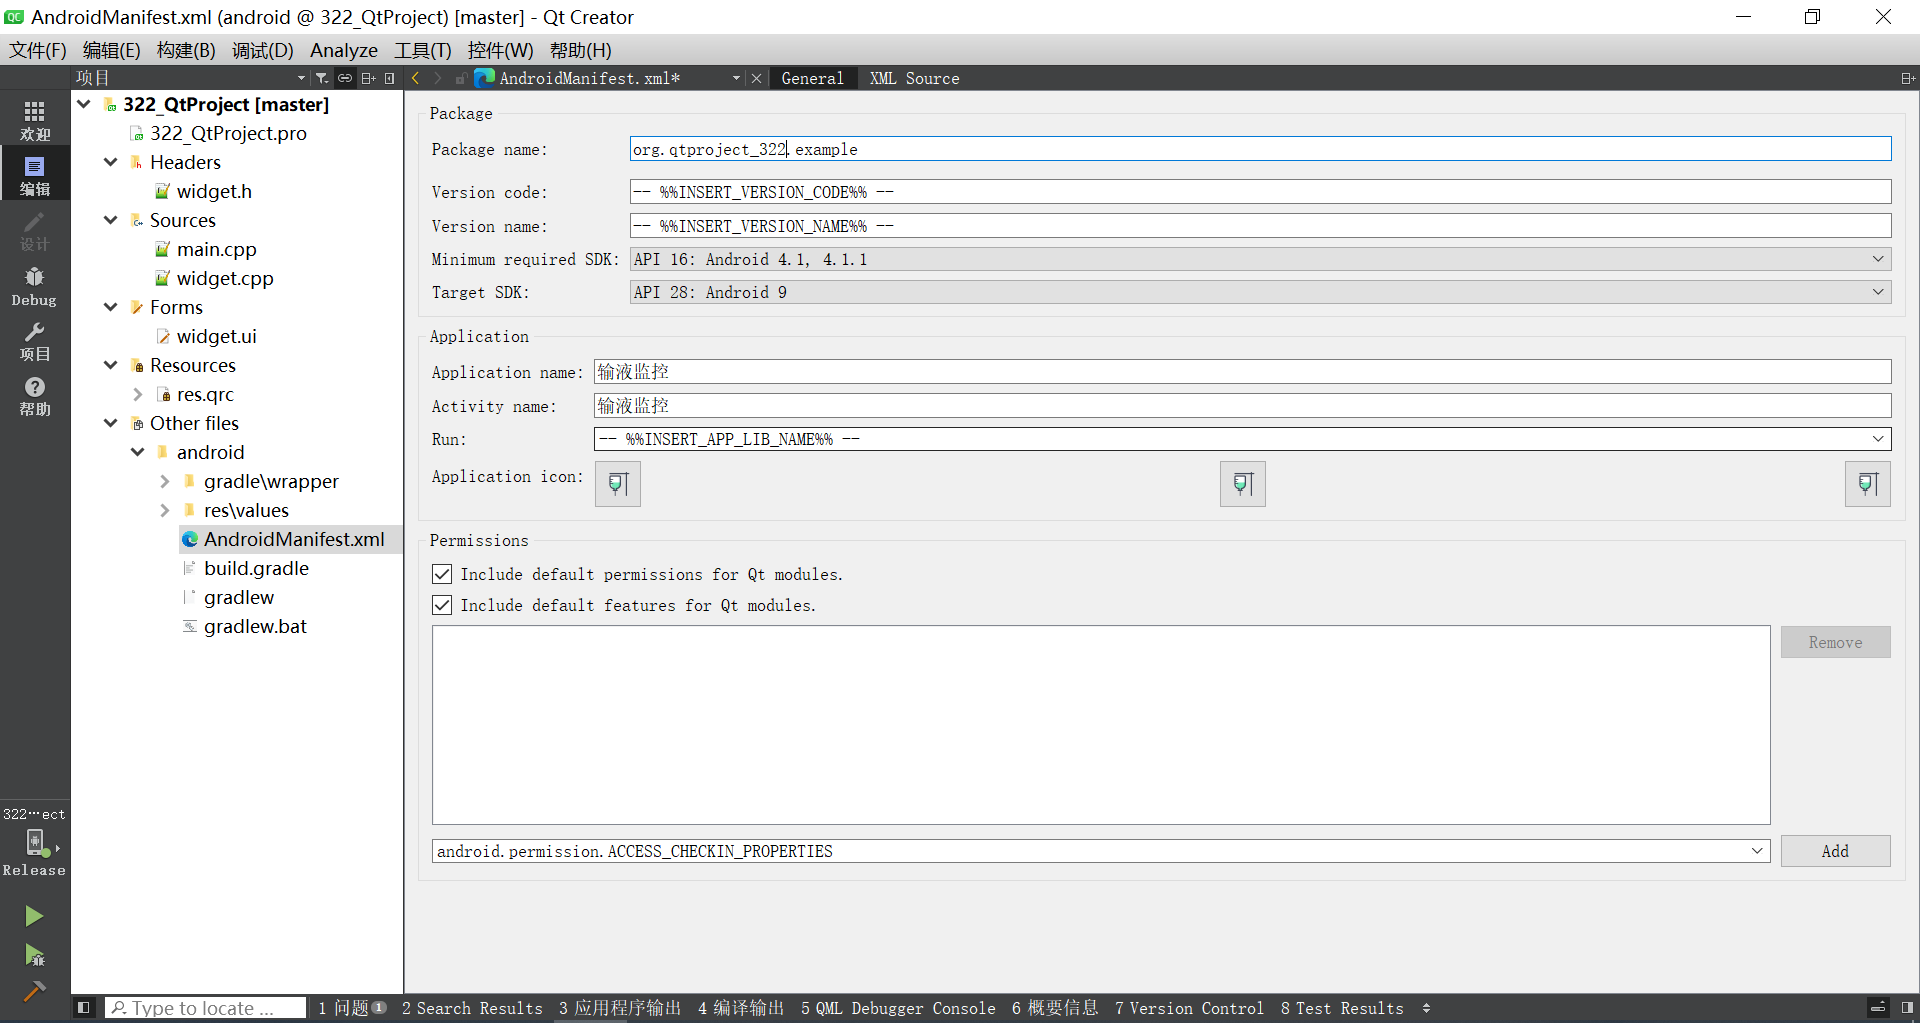
Task: Open output pane selector arrows
Action: pos(1427,1008)
